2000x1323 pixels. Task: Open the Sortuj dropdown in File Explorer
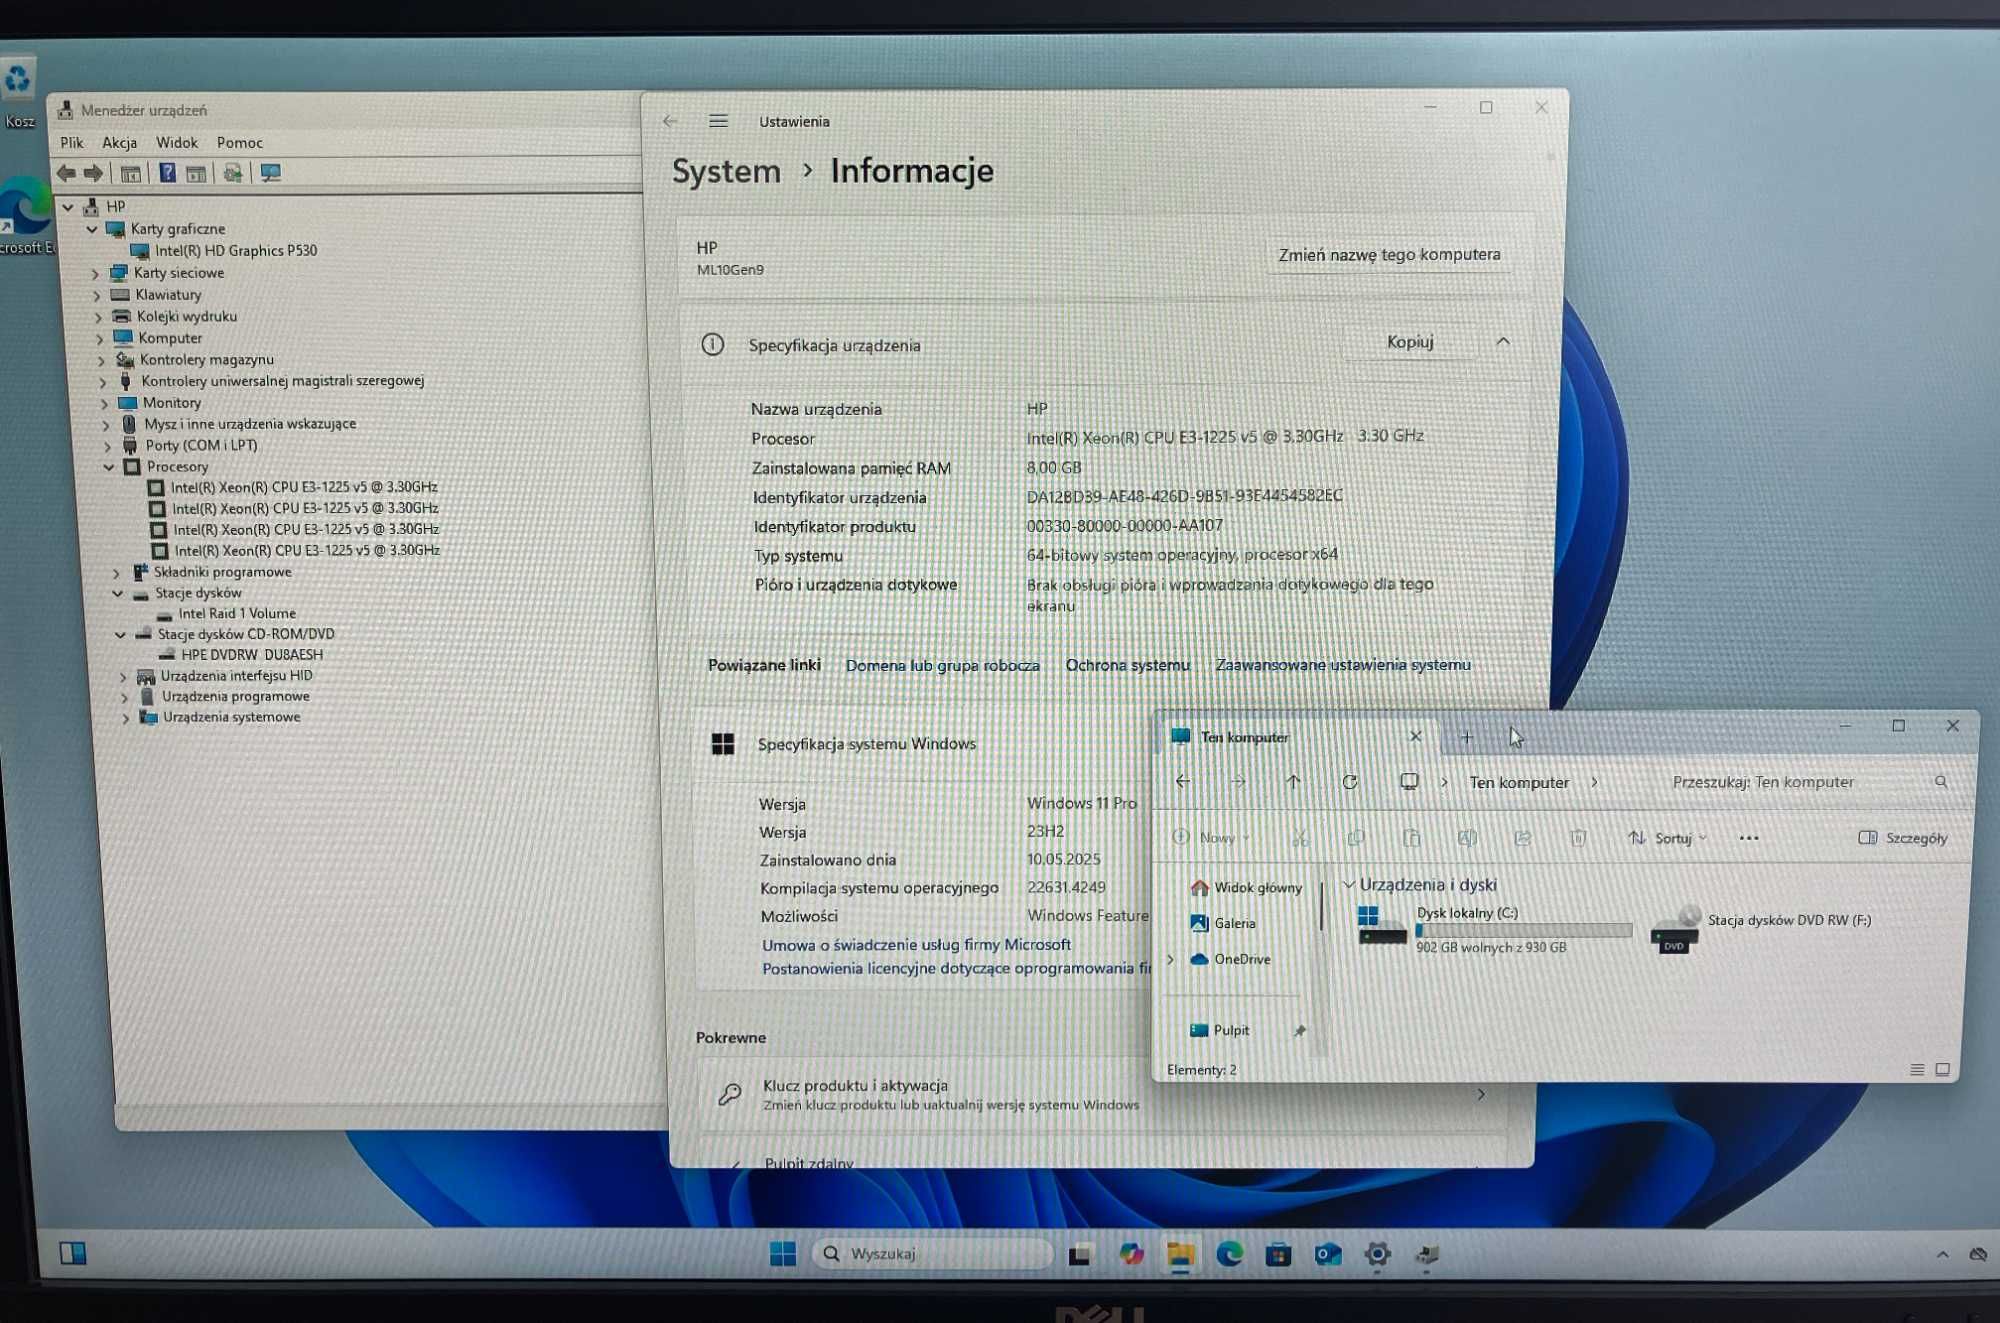[x=1667, y=838]
